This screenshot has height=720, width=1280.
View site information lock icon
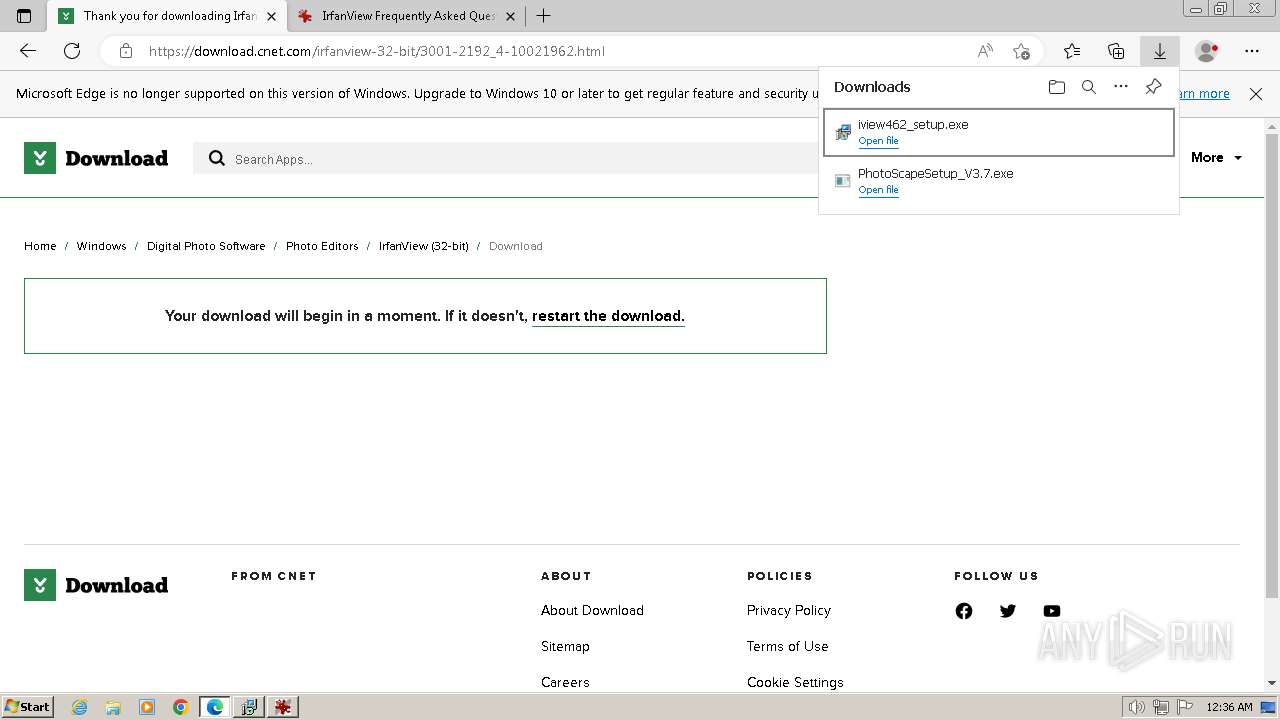tap(125, 51)
